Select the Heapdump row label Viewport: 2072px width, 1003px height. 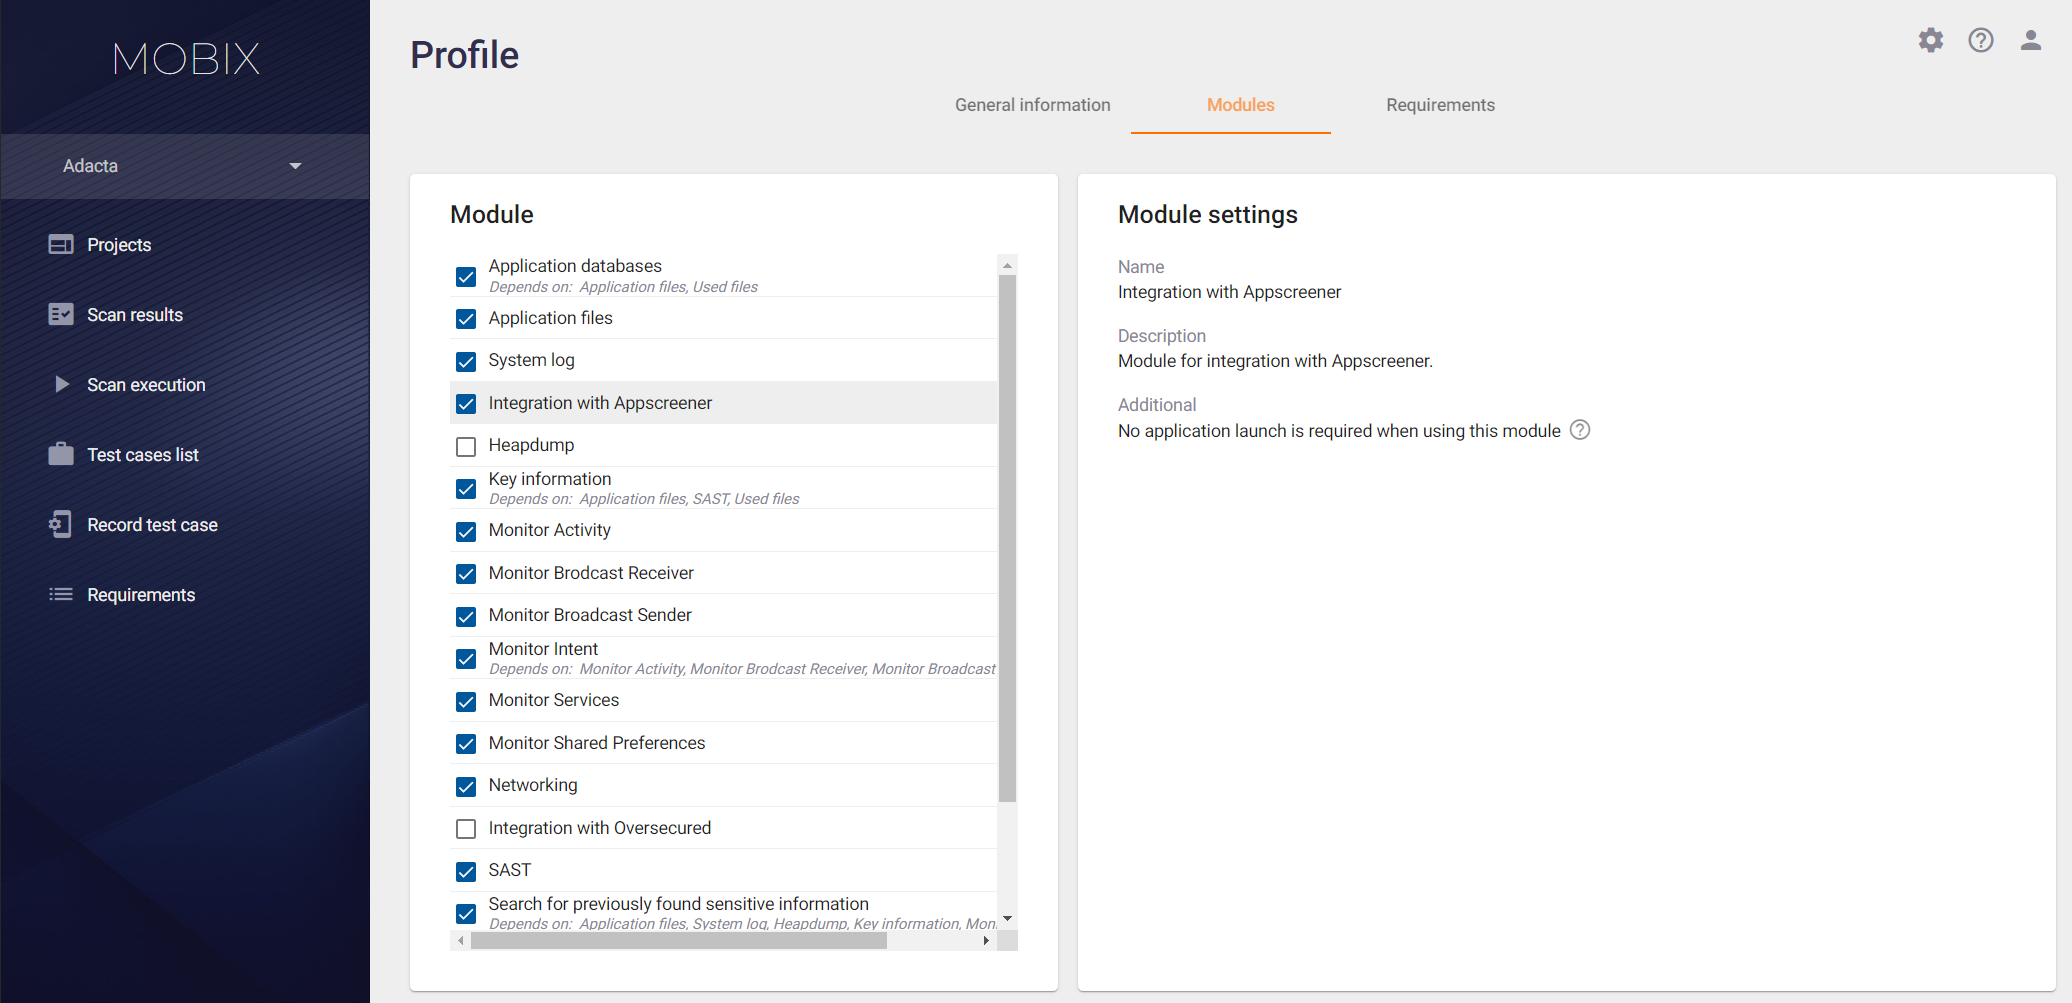click(531, 445)
